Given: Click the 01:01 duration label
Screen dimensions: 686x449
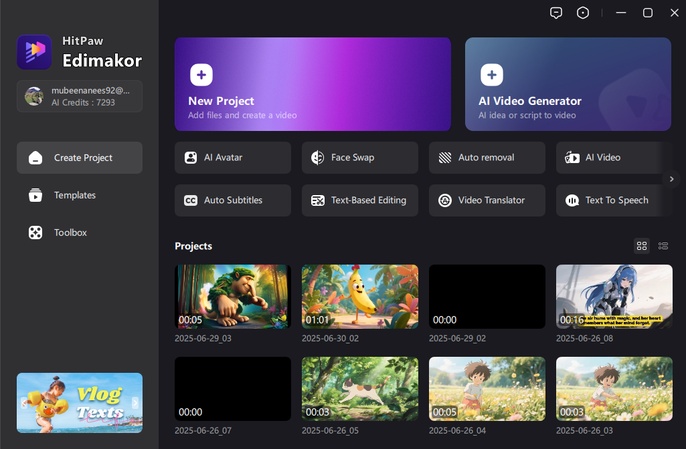Looking at the screenshot, I should [317, 320].
